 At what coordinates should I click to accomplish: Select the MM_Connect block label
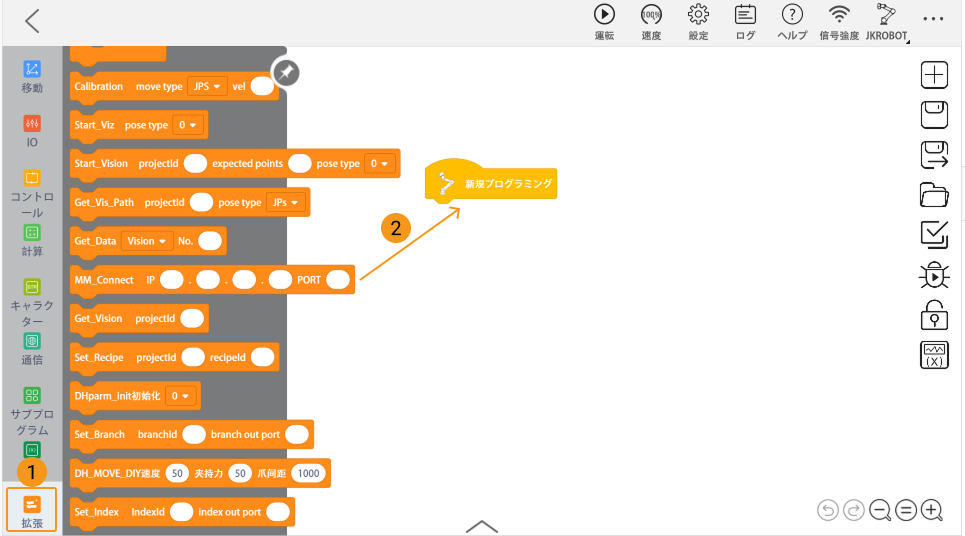point(104,280)
